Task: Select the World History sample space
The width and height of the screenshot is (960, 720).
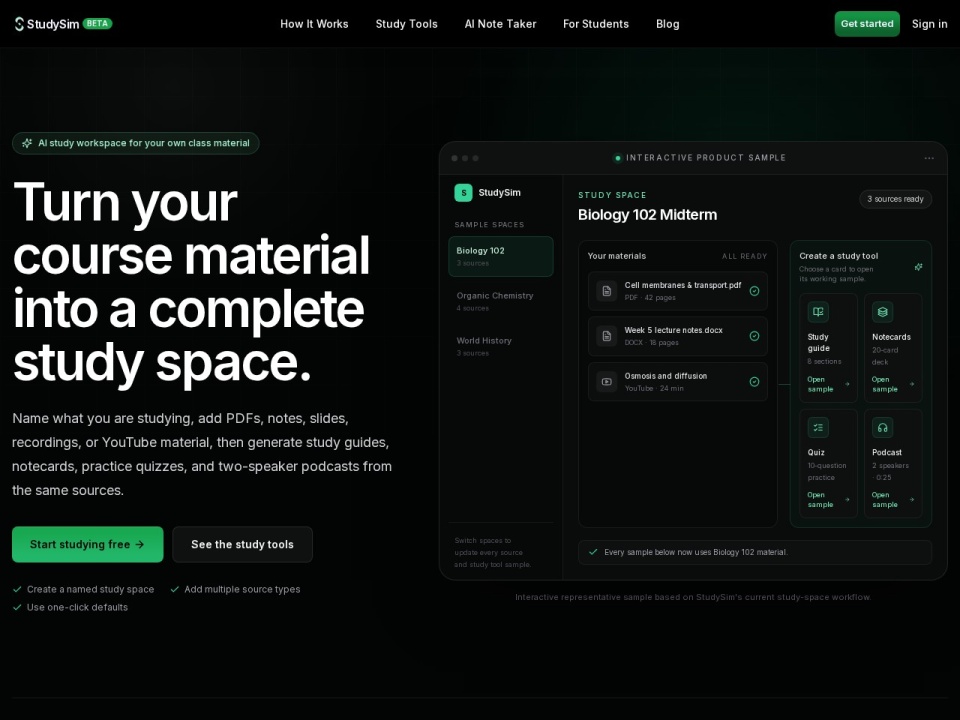Action: coord(501,347)
